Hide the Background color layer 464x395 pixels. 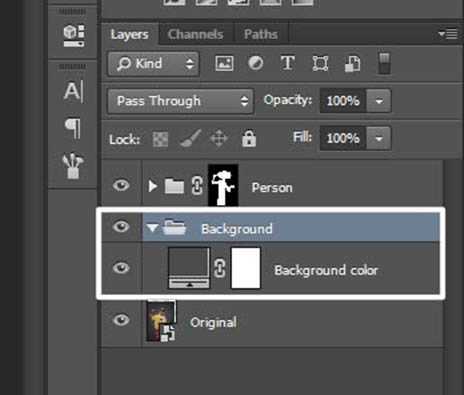pyautogui.click(x=121, y=268)
